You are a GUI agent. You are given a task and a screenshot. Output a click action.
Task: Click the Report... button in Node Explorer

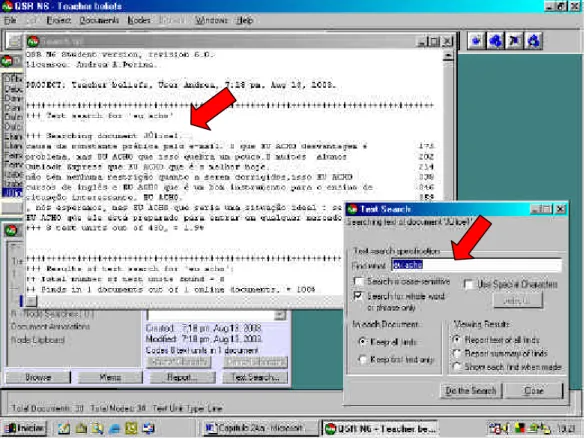(182, 378)
